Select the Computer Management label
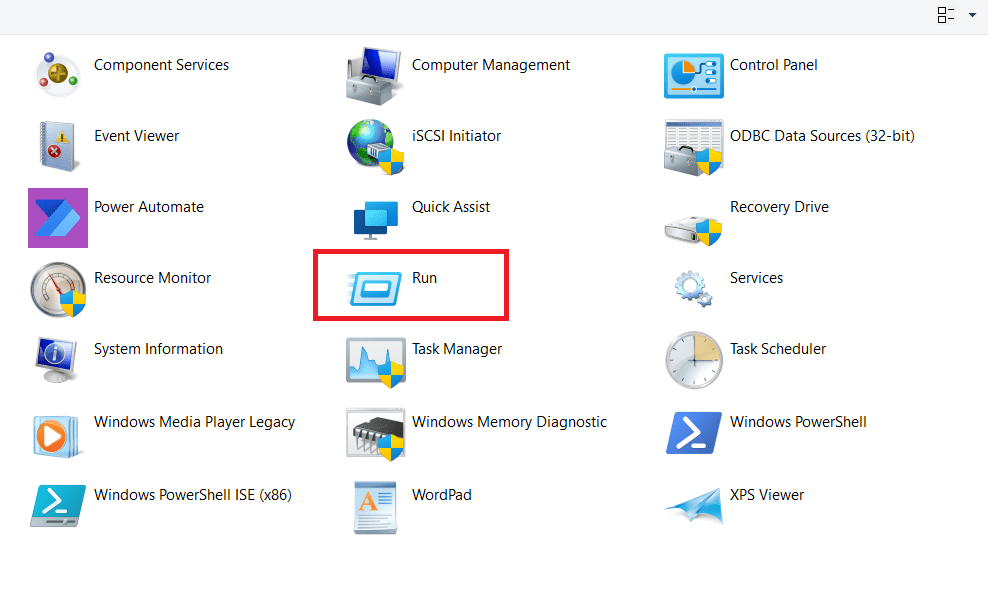The width and height of the screenshot is (988, 610). [491, 66]
